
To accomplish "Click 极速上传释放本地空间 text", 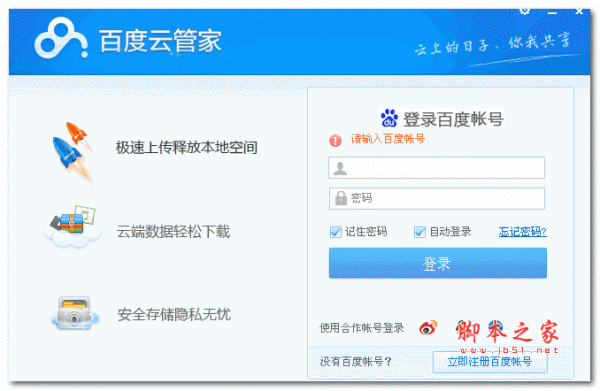I will [186, 147].
